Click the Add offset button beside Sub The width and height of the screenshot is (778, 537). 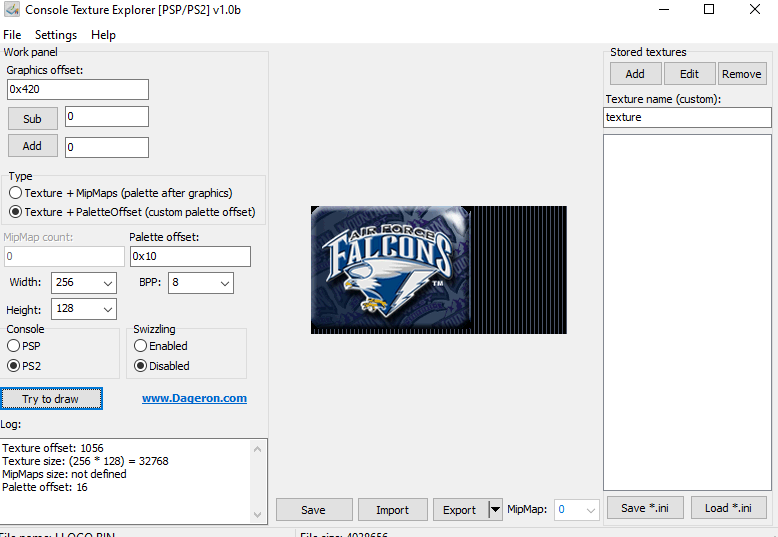33,146
